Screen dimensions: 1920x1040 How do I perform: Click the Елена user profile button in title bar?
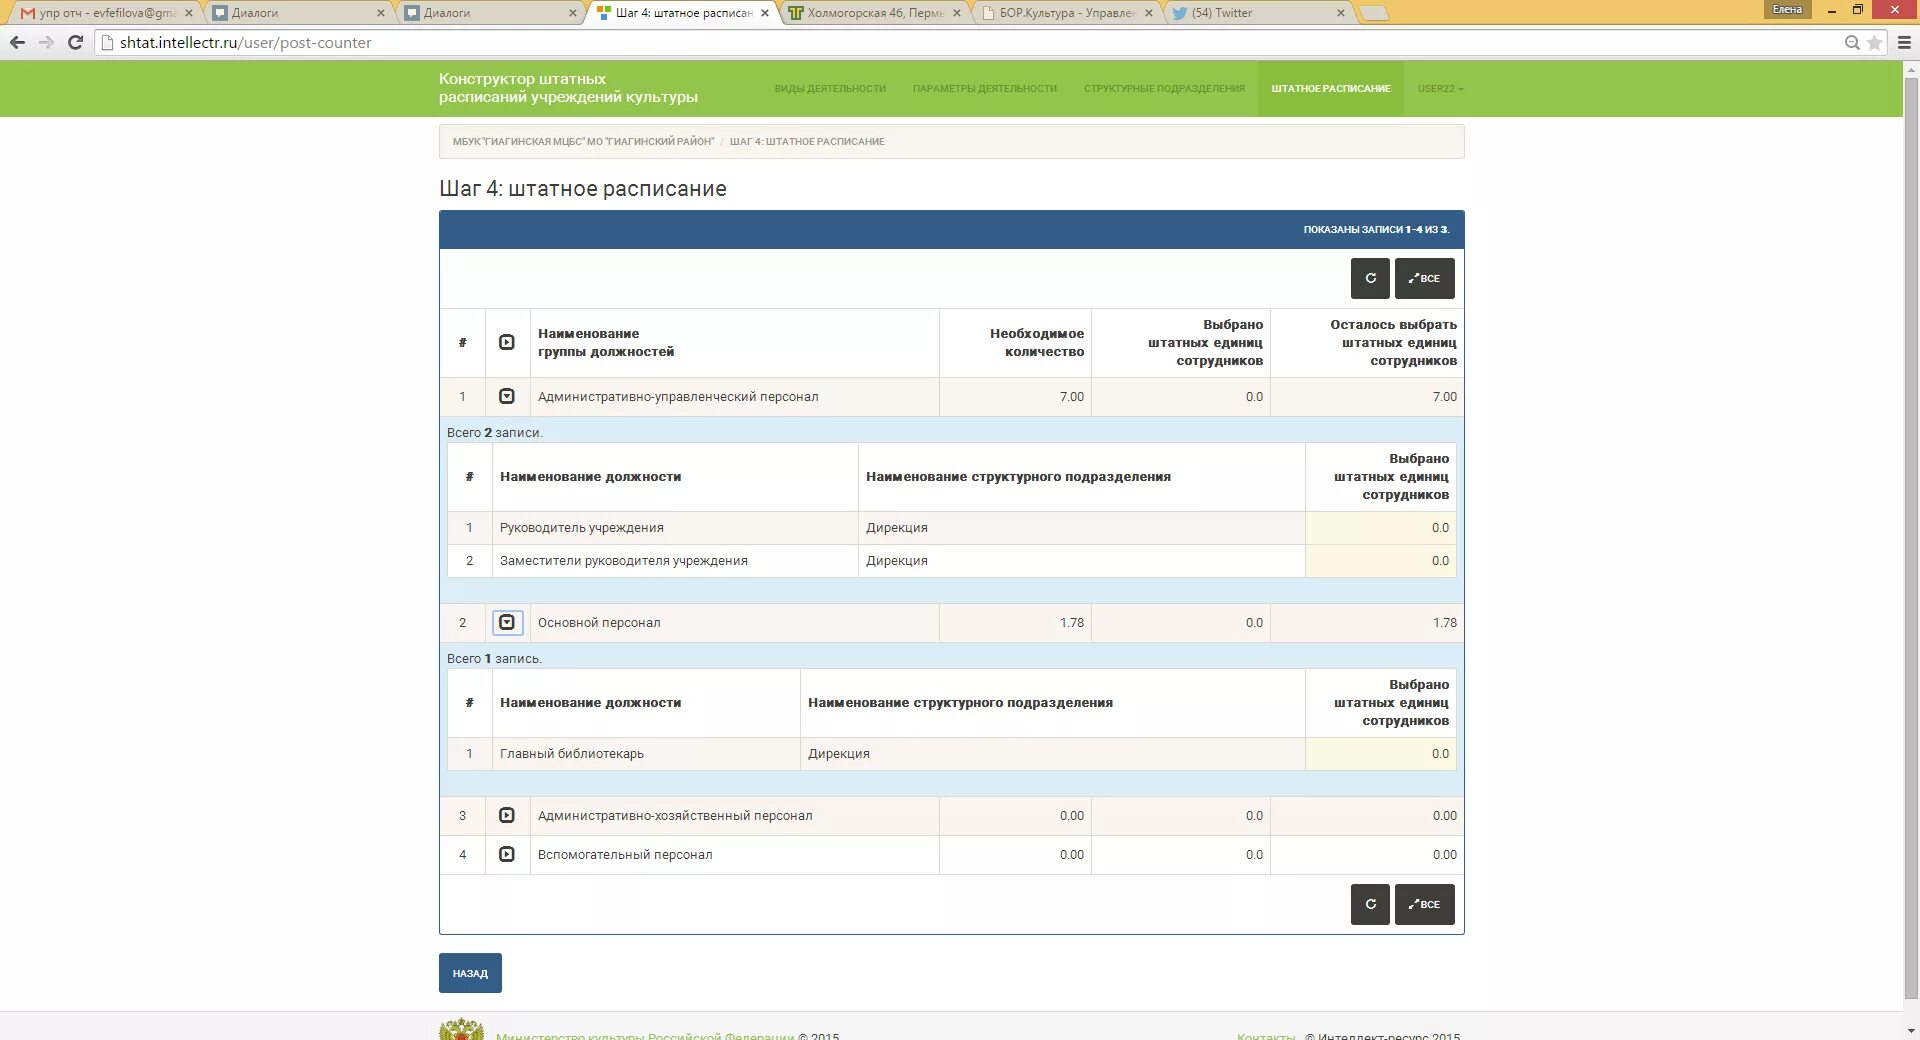[1787, 9]
